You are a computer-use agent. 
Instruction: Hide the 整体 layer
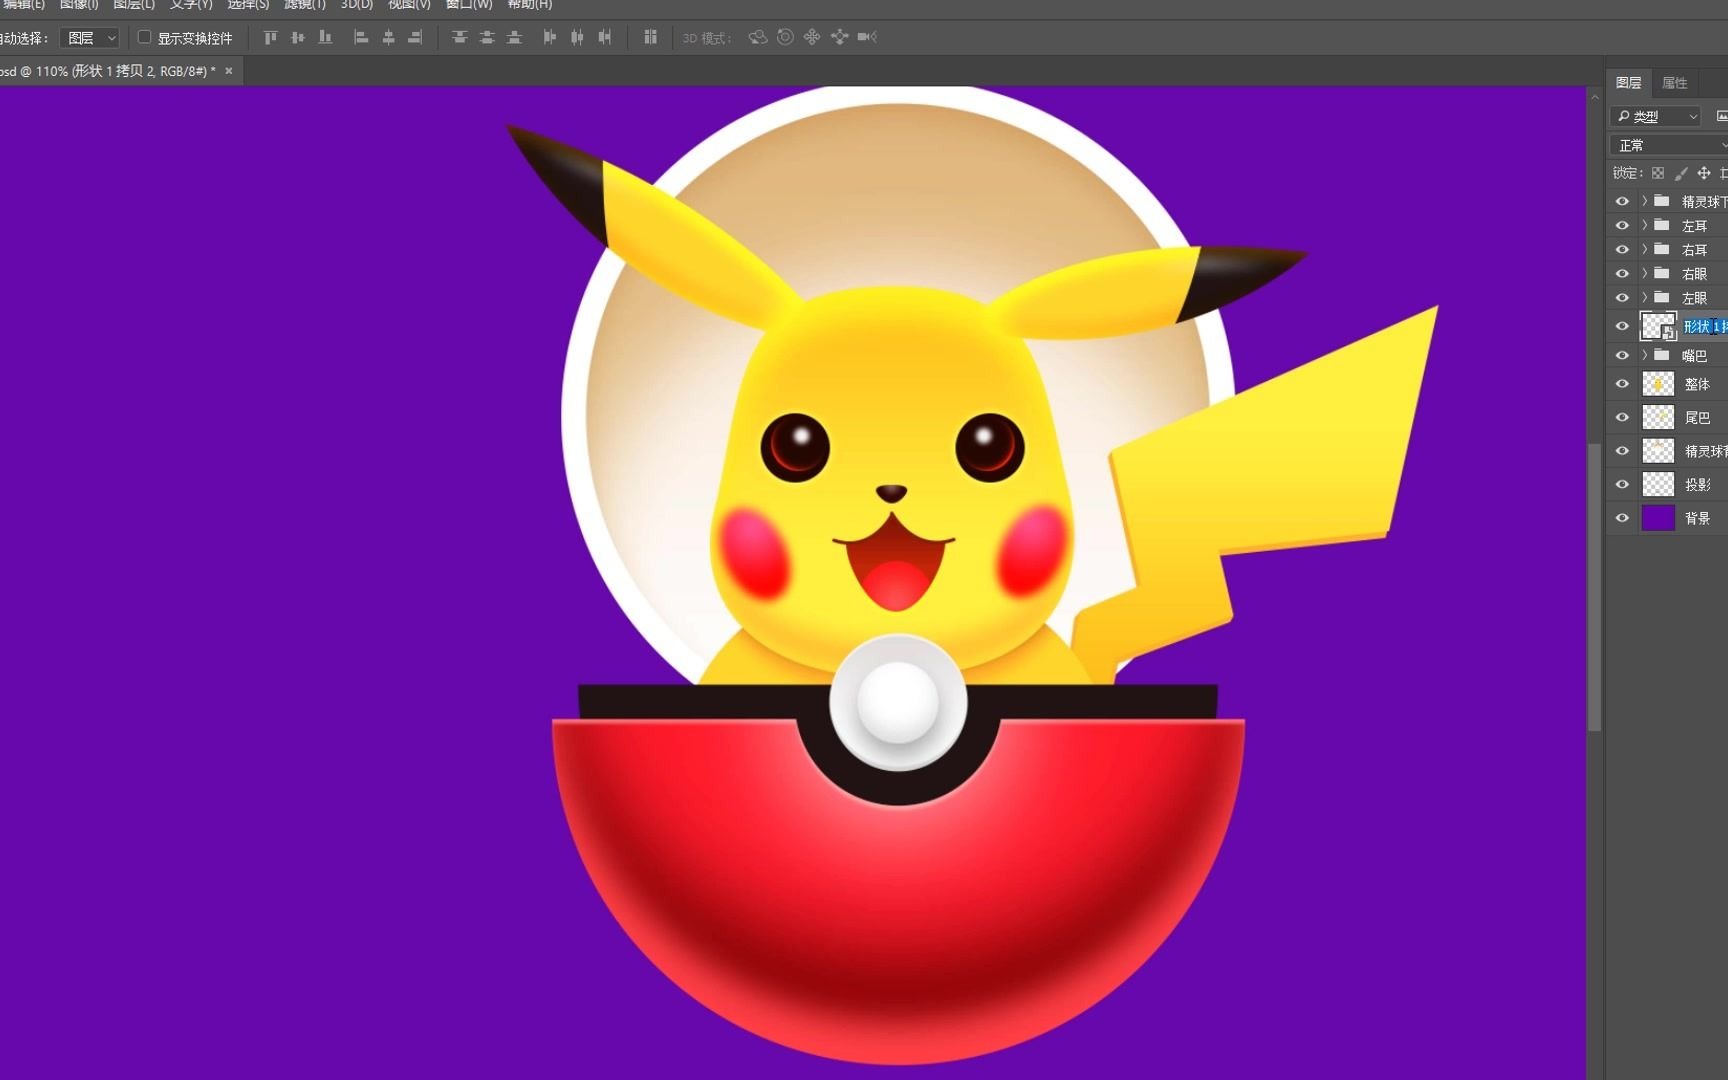tap(1622, 384)
